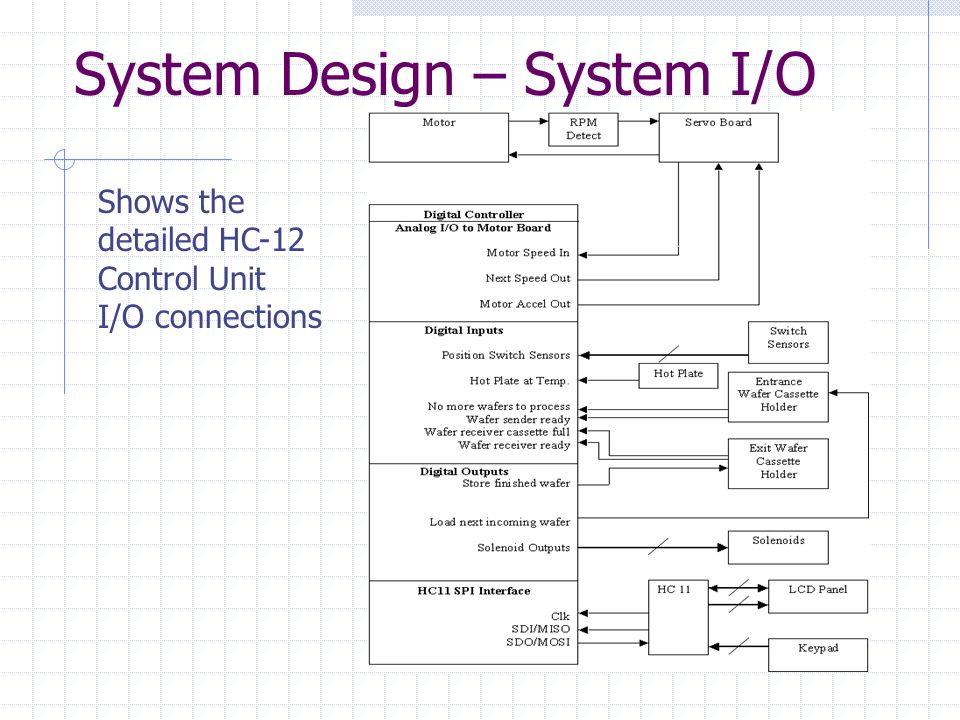The image size is (960, 720).
Task: Click 'HC11 SPI Interface' heading
Action: pyautogui.click(x=474, y=591)
